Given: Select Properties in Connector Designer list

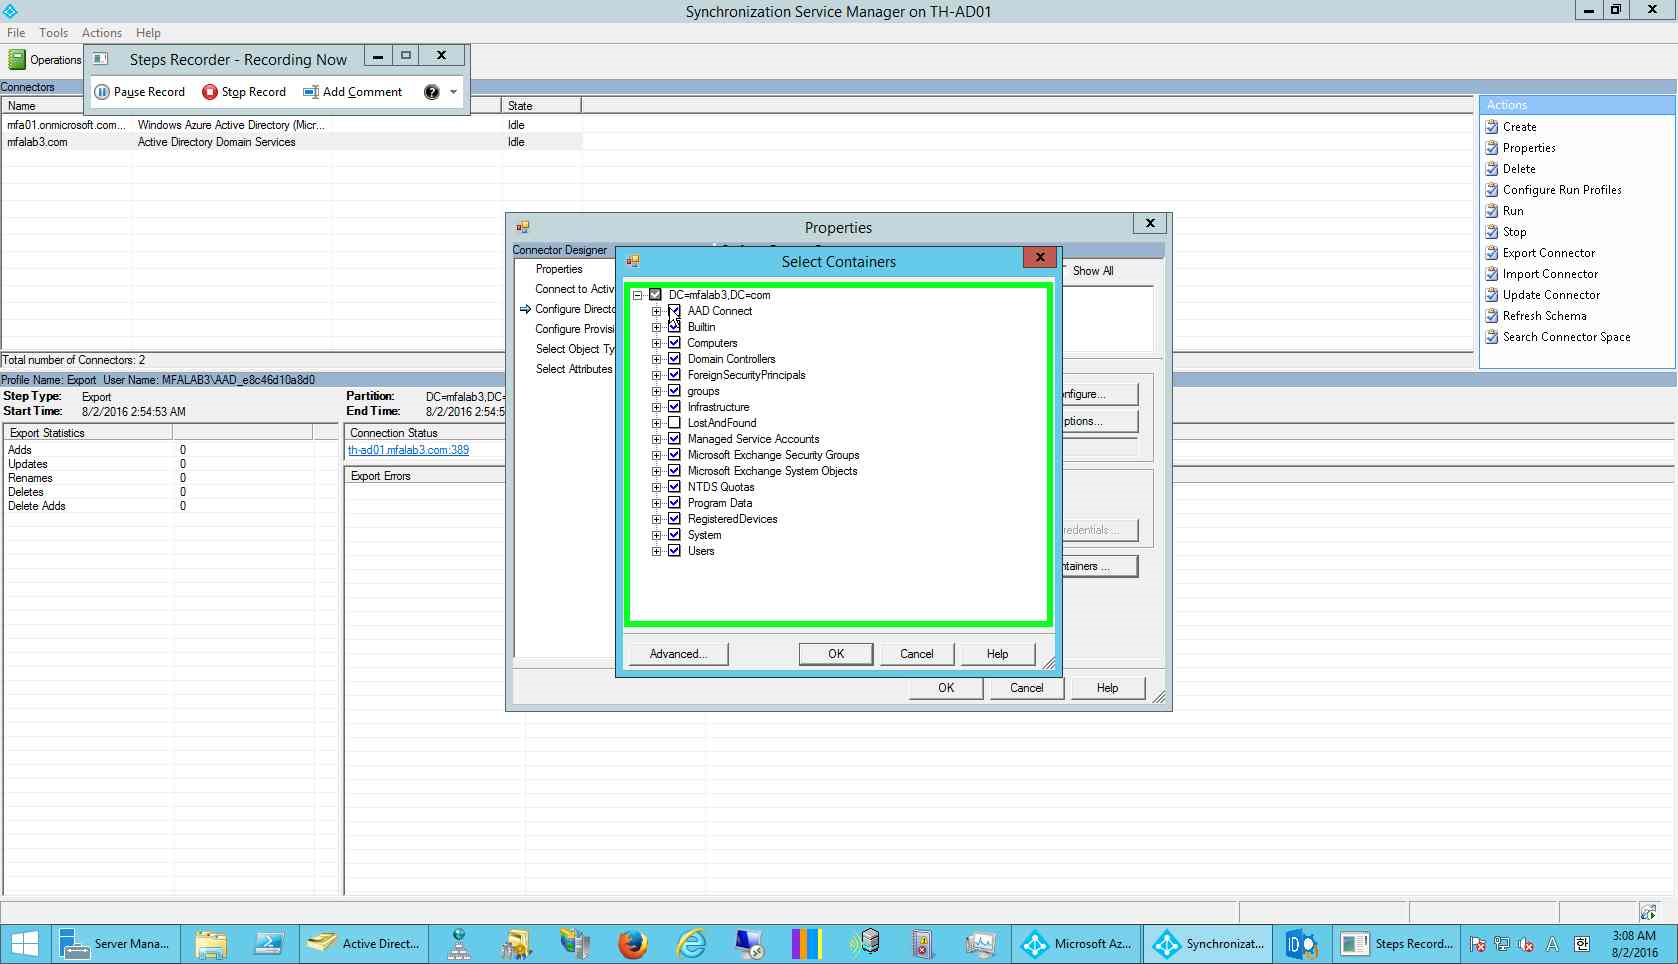Looking at the screenshot, I should pos(559,269).
